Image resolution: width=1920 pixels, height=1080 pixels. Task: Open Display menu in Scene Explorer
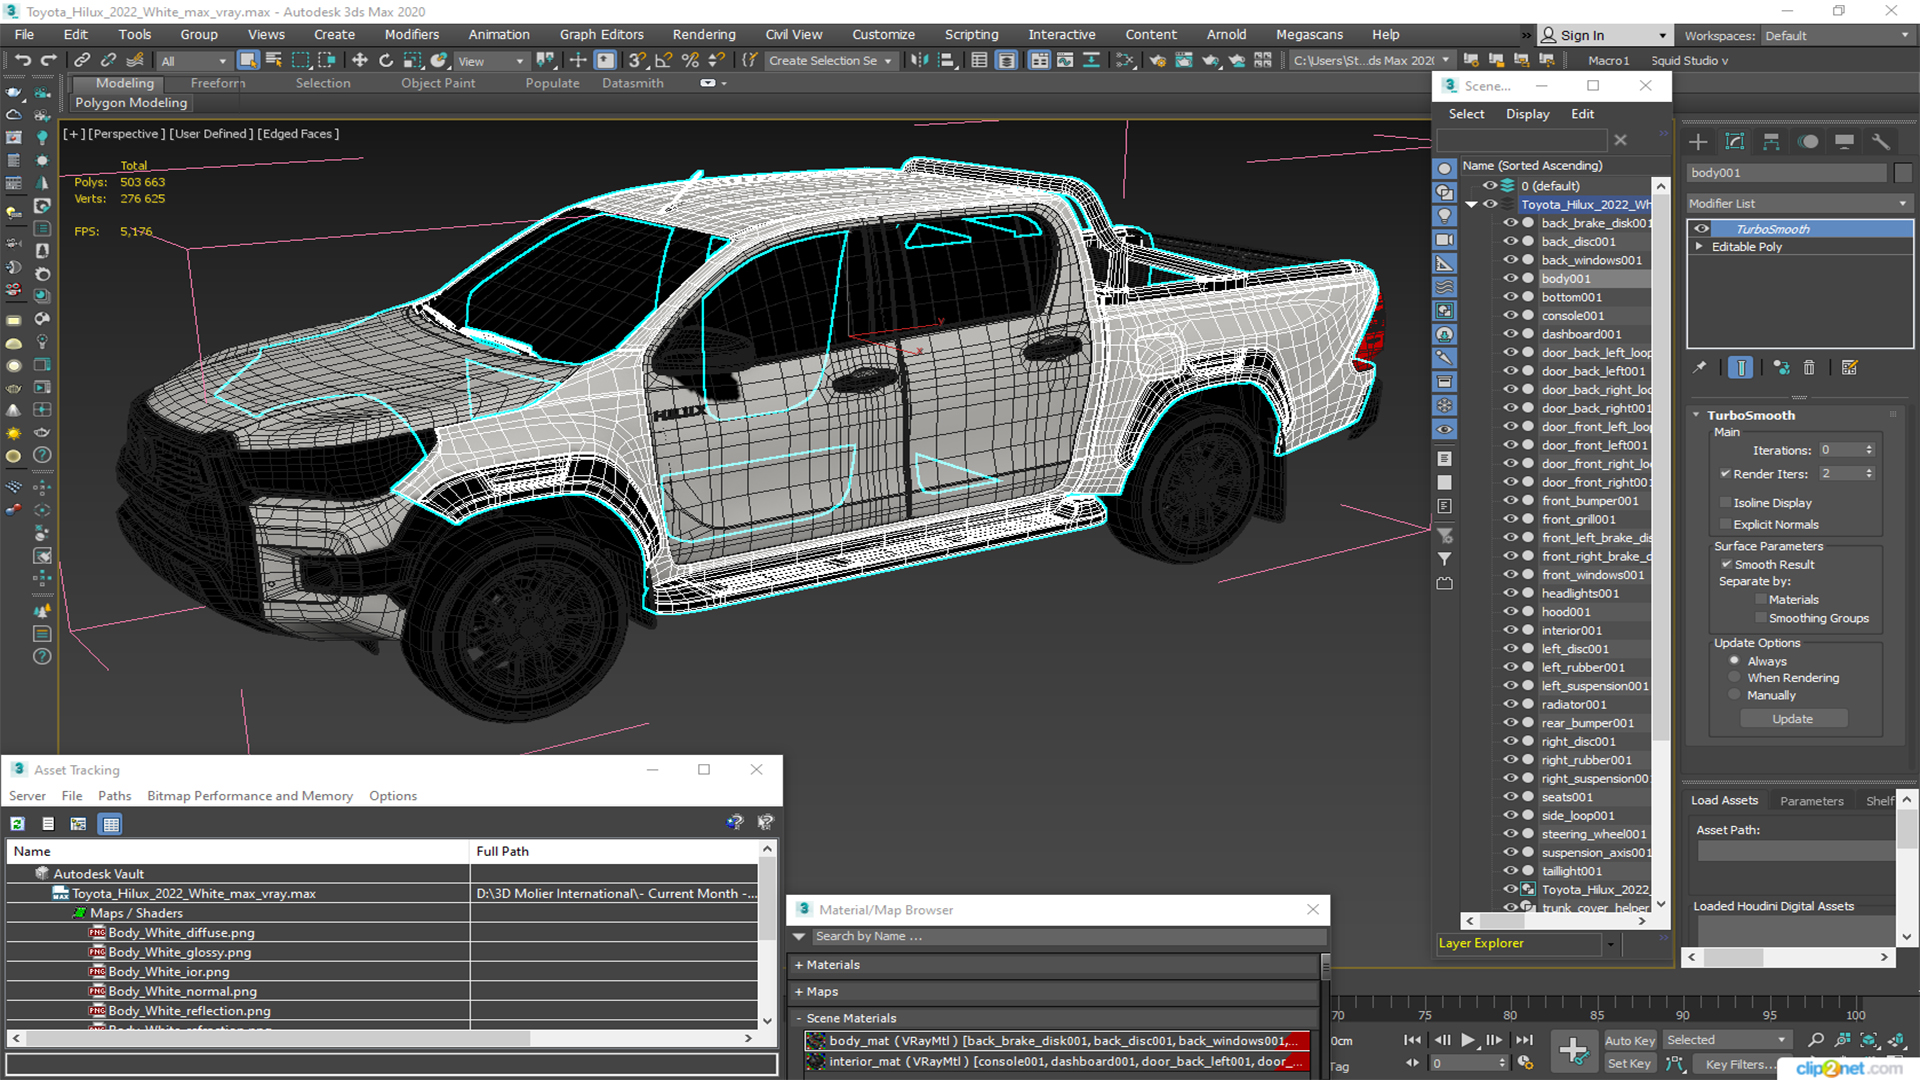point(1528,114)
